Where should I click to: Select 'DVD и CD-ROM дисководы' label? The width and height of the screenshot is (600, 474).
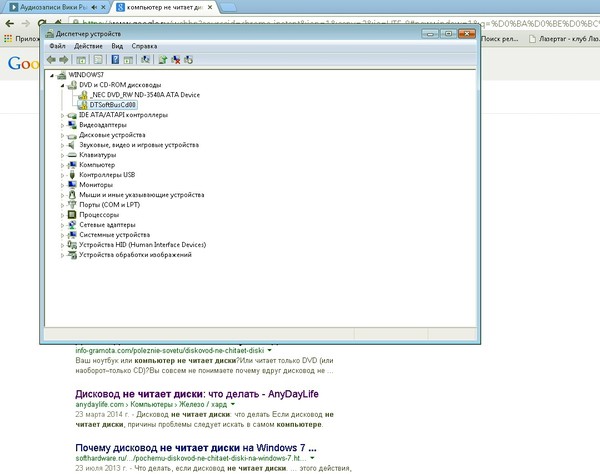120,85
